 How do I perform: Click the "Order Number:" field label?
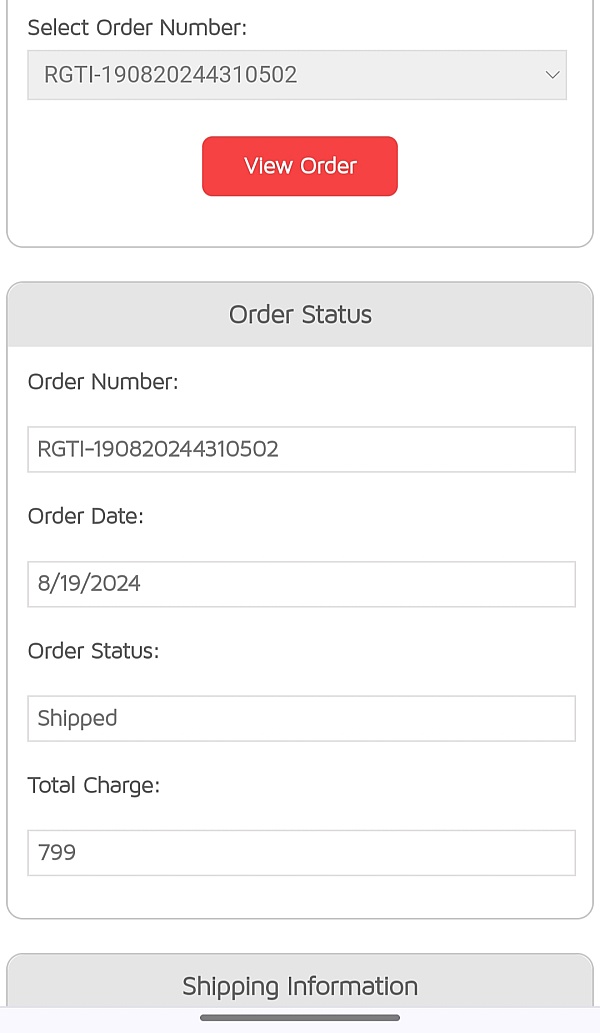[103, 382]
